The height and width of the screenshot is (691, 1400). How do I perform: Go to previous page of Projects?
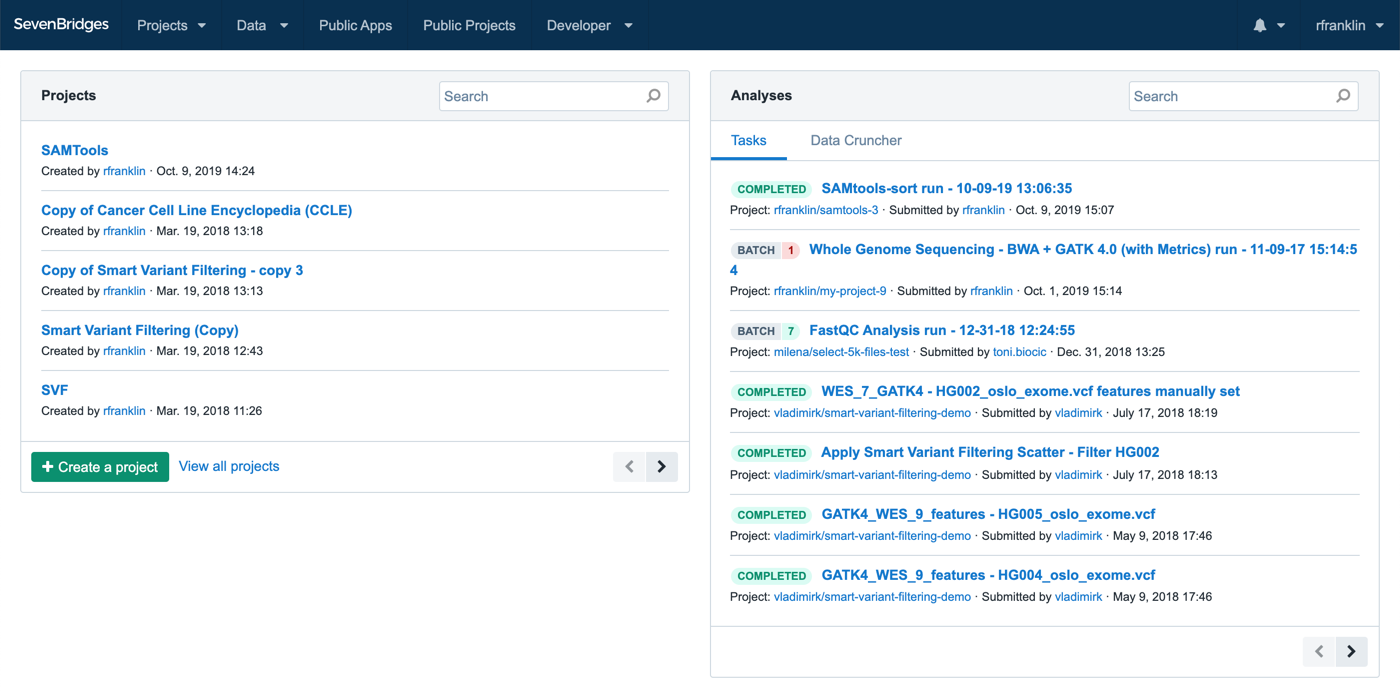click(629, 467)
